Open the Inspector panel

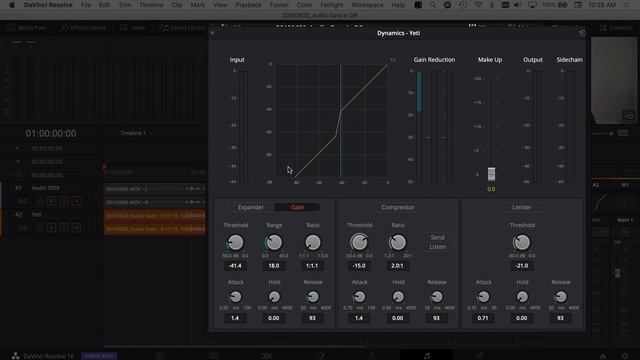point(616,28)
